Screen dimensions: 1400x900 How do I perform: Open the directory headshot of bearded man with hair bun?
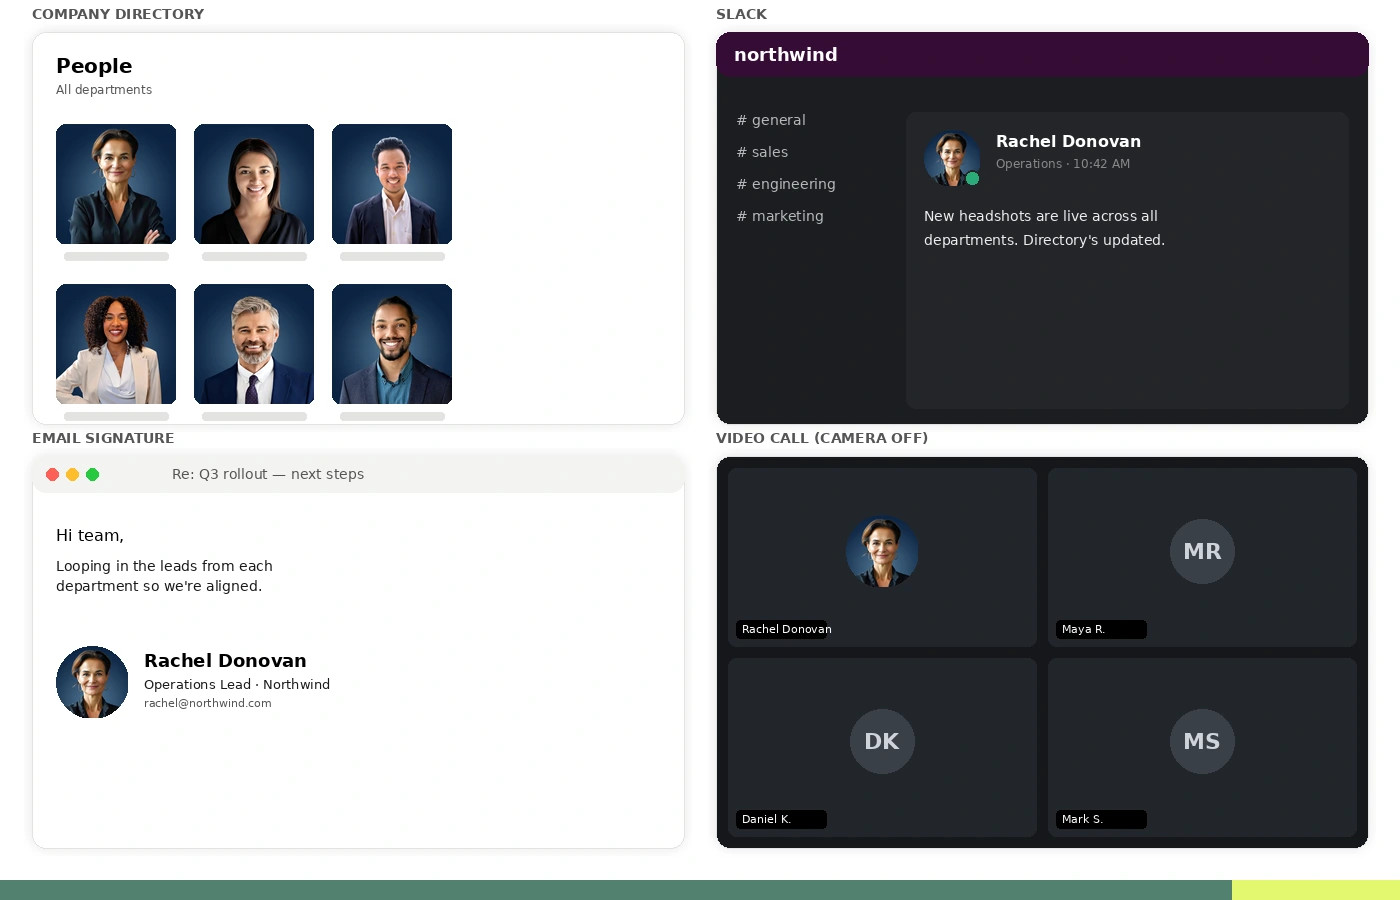(392, 344)
